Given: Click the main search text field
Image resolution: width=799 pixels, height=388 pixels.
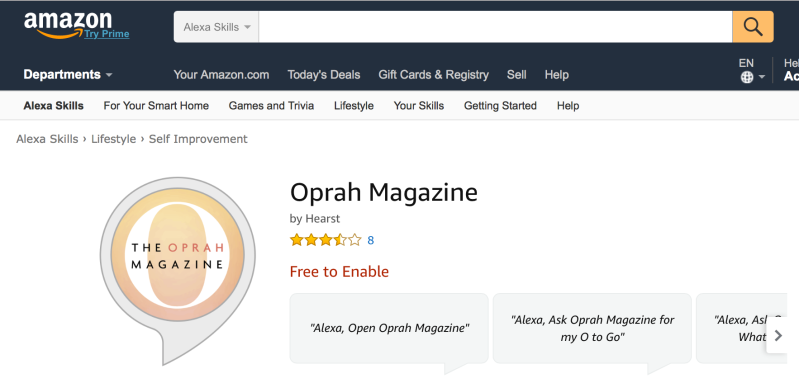Looking at the screenshot, I should (495, 27).
